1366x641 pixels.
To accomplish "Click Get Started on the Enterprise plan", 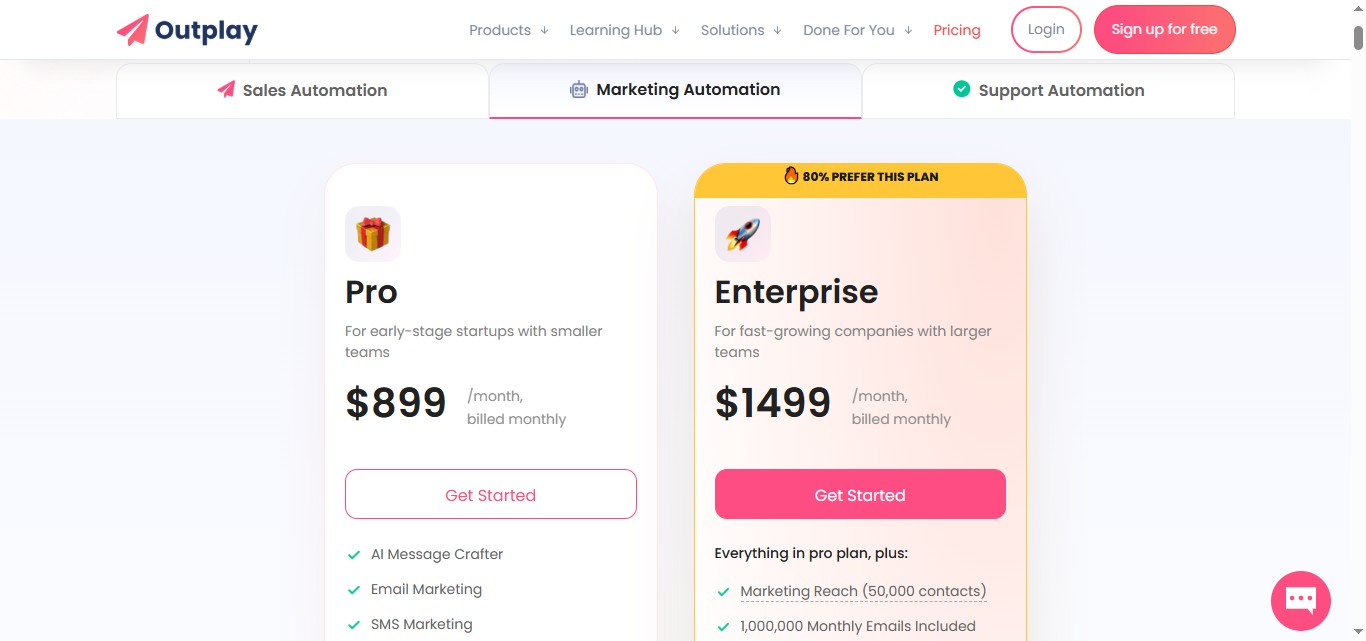I will 860,494.
